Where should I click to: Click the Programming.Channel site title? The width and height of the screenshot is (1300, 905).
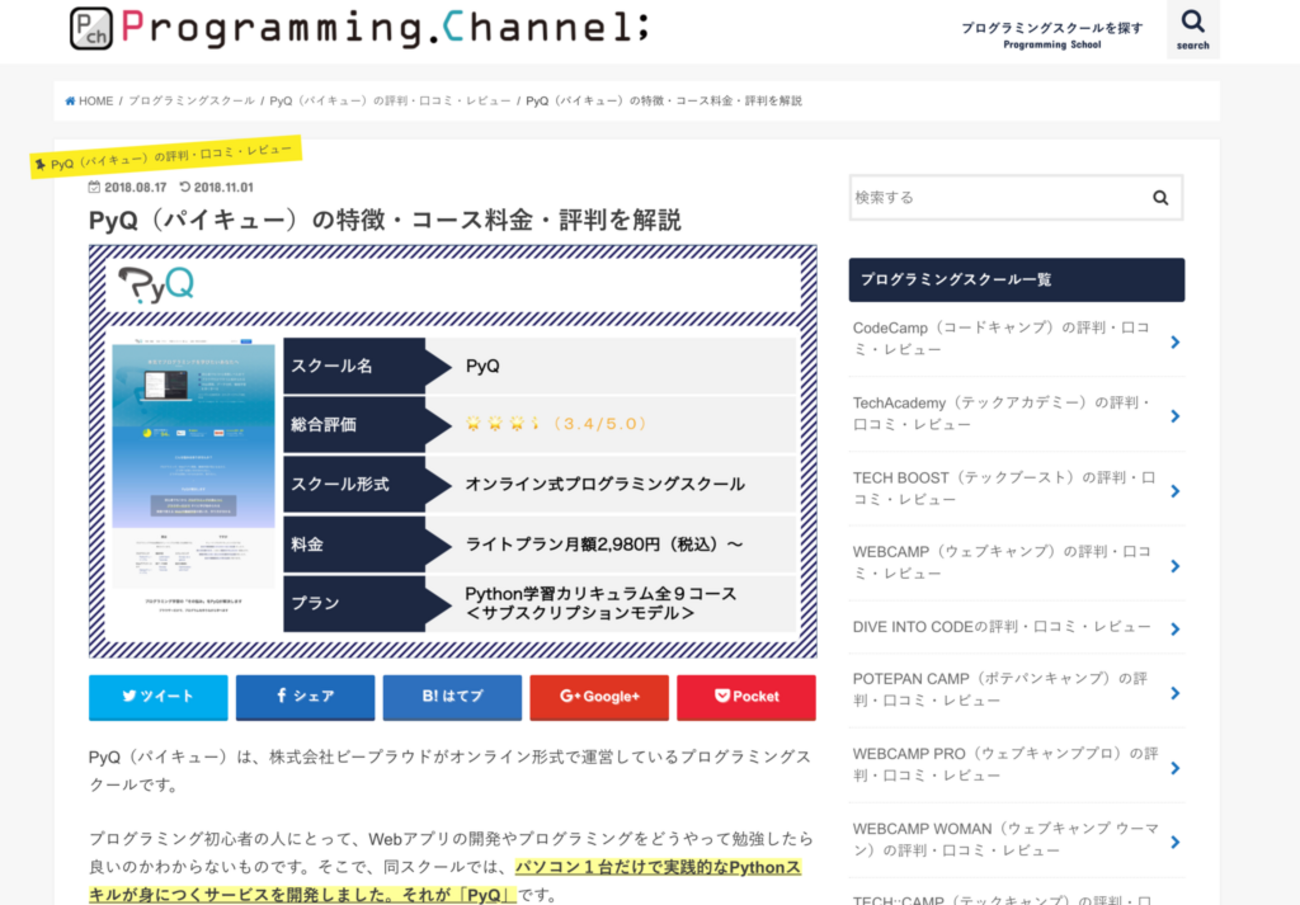tap(385, 27)
